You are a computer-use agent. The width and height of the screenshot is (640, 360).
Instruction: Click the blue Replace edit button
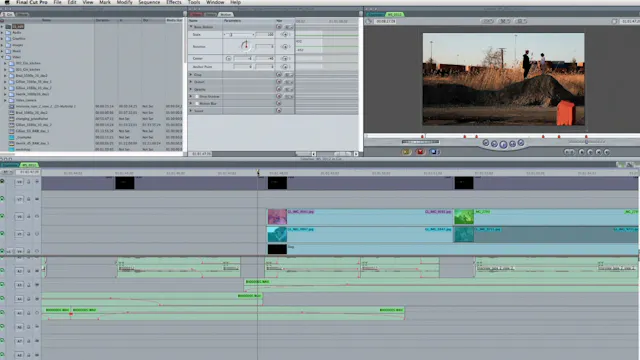point(433,152)
